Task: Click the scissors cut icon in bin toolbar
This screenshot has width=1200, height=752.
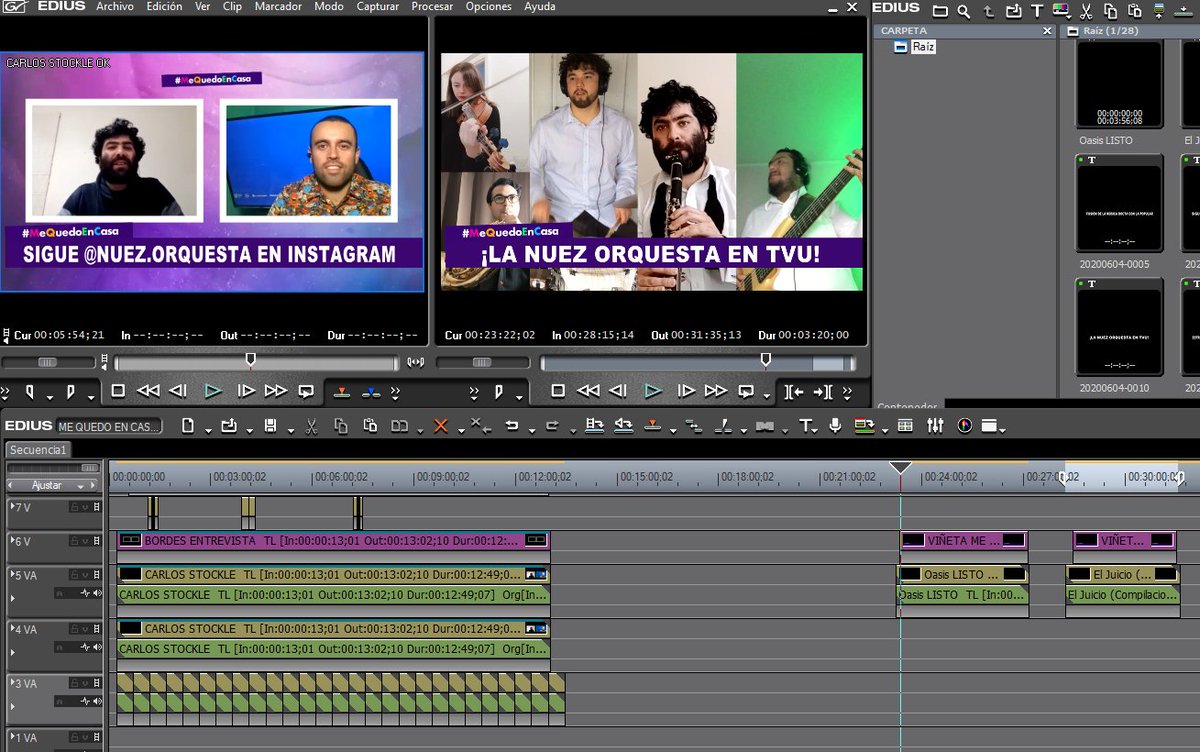Action: [x=1086, y=11]
